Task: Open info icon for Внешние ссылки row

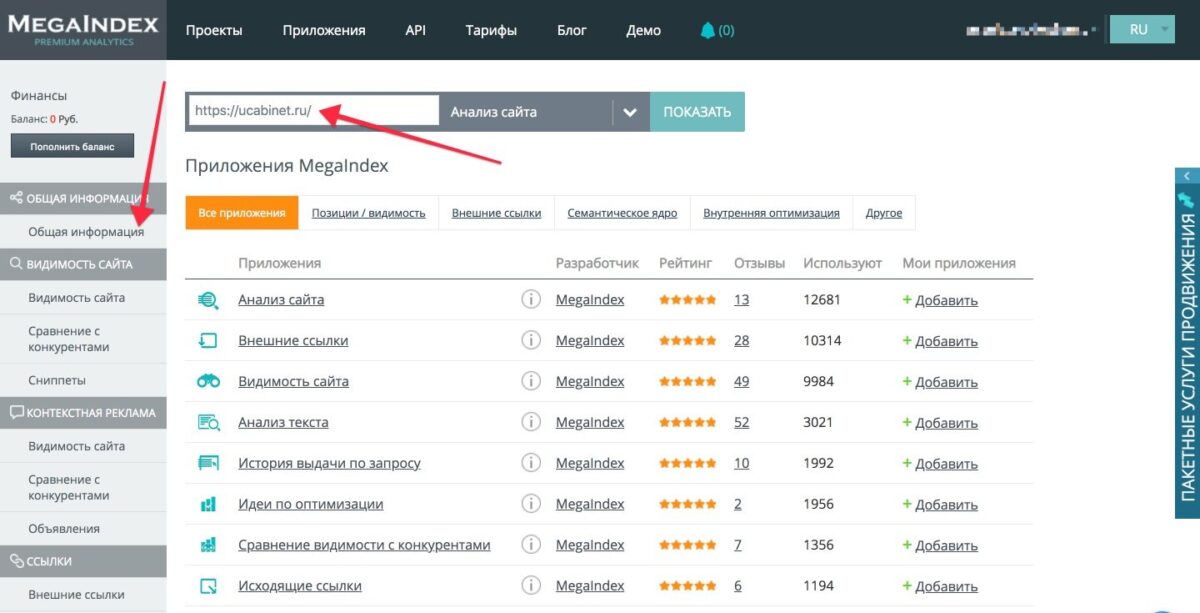Action: pos(531,340)
